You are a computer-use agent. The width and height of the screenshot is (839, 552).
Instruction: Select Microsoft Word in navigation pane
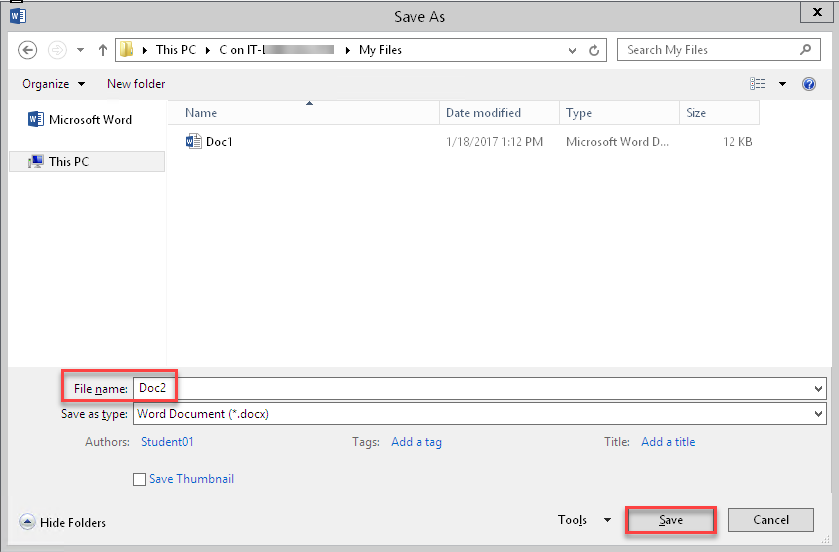[90, 120]
